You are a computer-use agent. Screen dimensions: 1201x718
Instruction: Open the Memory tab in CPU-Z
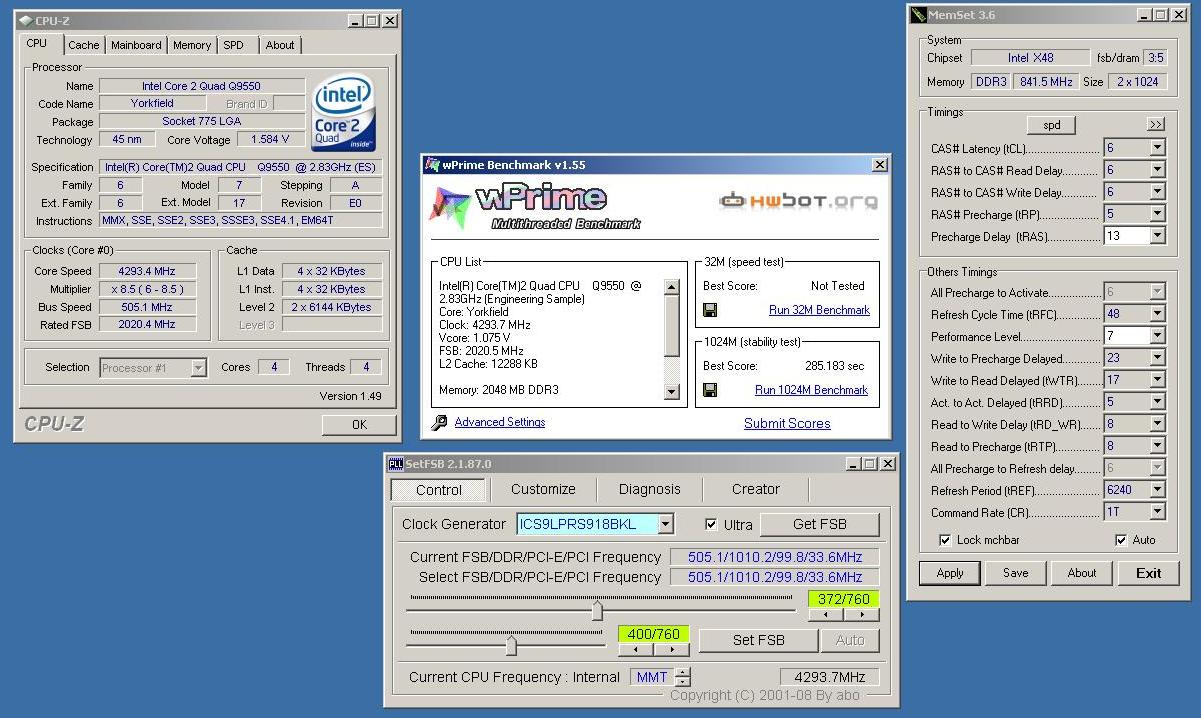(x=192, y=45)
